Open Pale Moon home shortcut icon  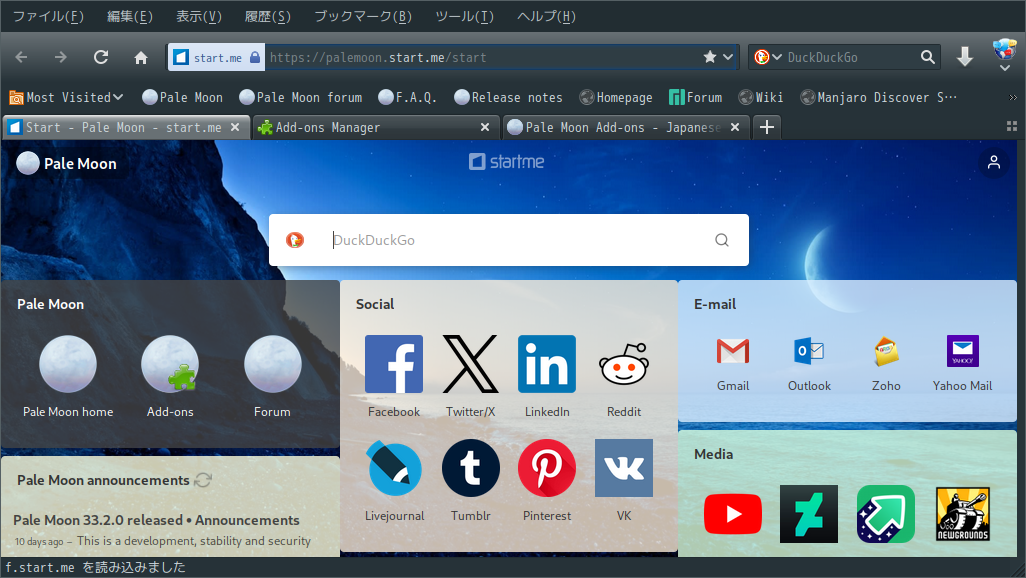tap(68, 364)
